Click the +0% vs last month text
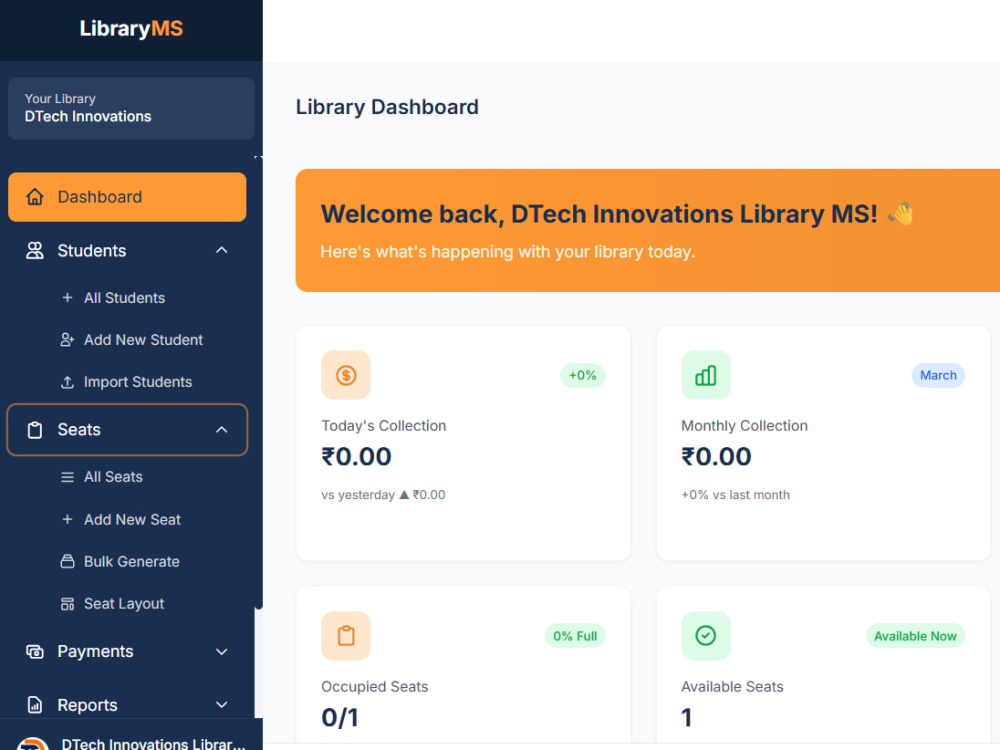This screenshot has width=1000, height=750. 735,495
